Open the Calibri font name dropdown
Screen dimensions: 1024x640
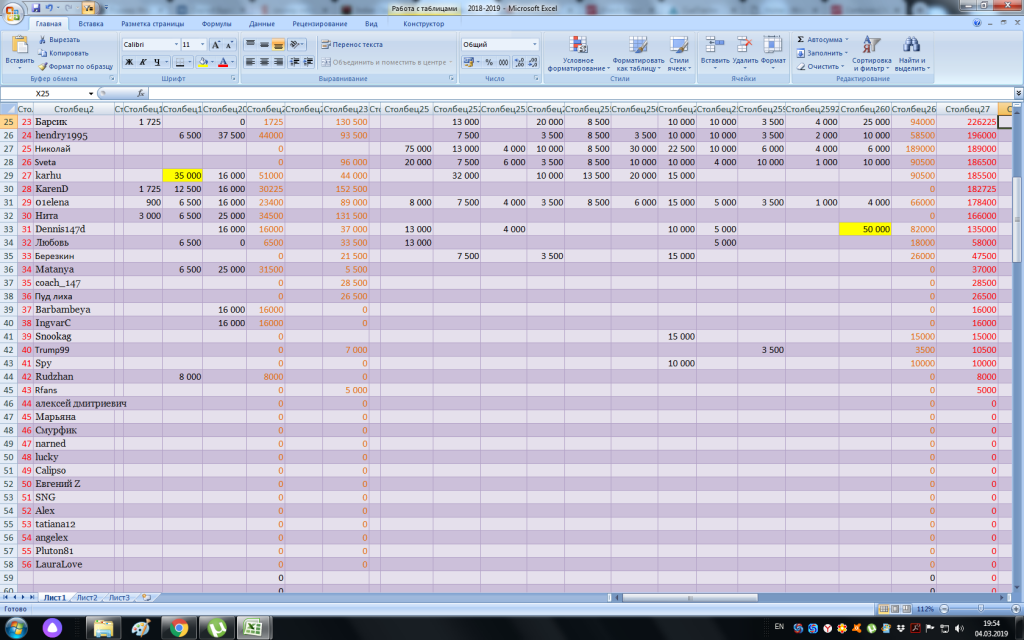(x=176, y=45)
